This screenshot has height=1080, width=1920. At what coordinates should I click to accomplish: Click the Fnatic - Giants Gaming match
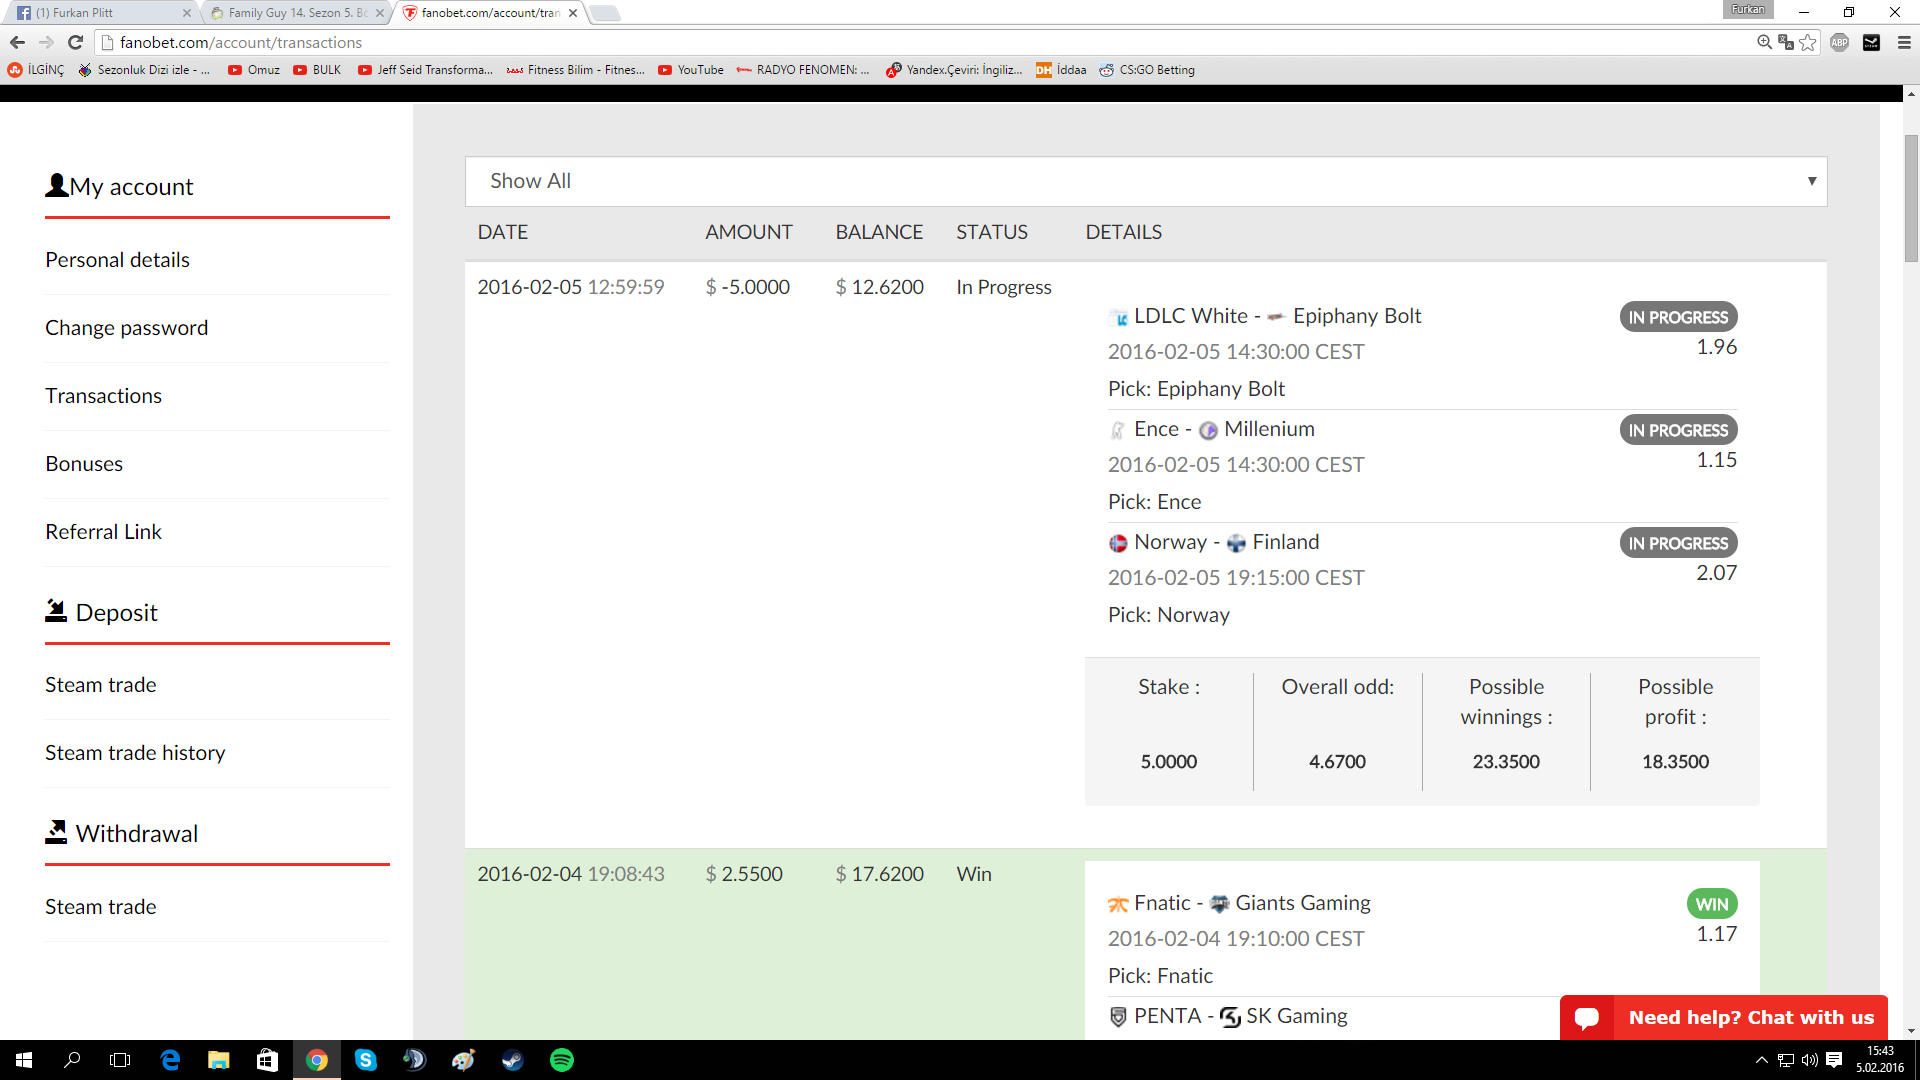[x=1239, y=903]
